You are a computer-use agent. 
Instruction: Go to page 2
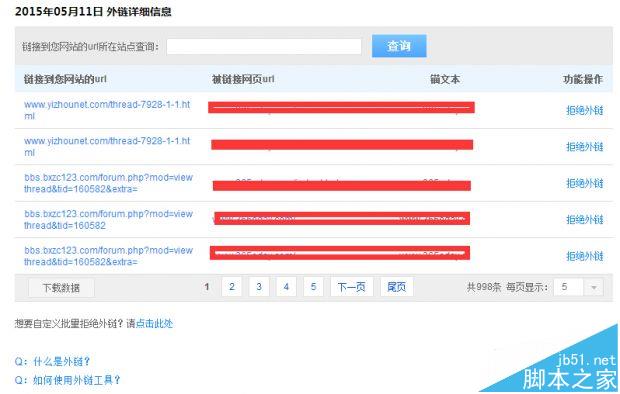pyautogui.click(x=232, y=287)
